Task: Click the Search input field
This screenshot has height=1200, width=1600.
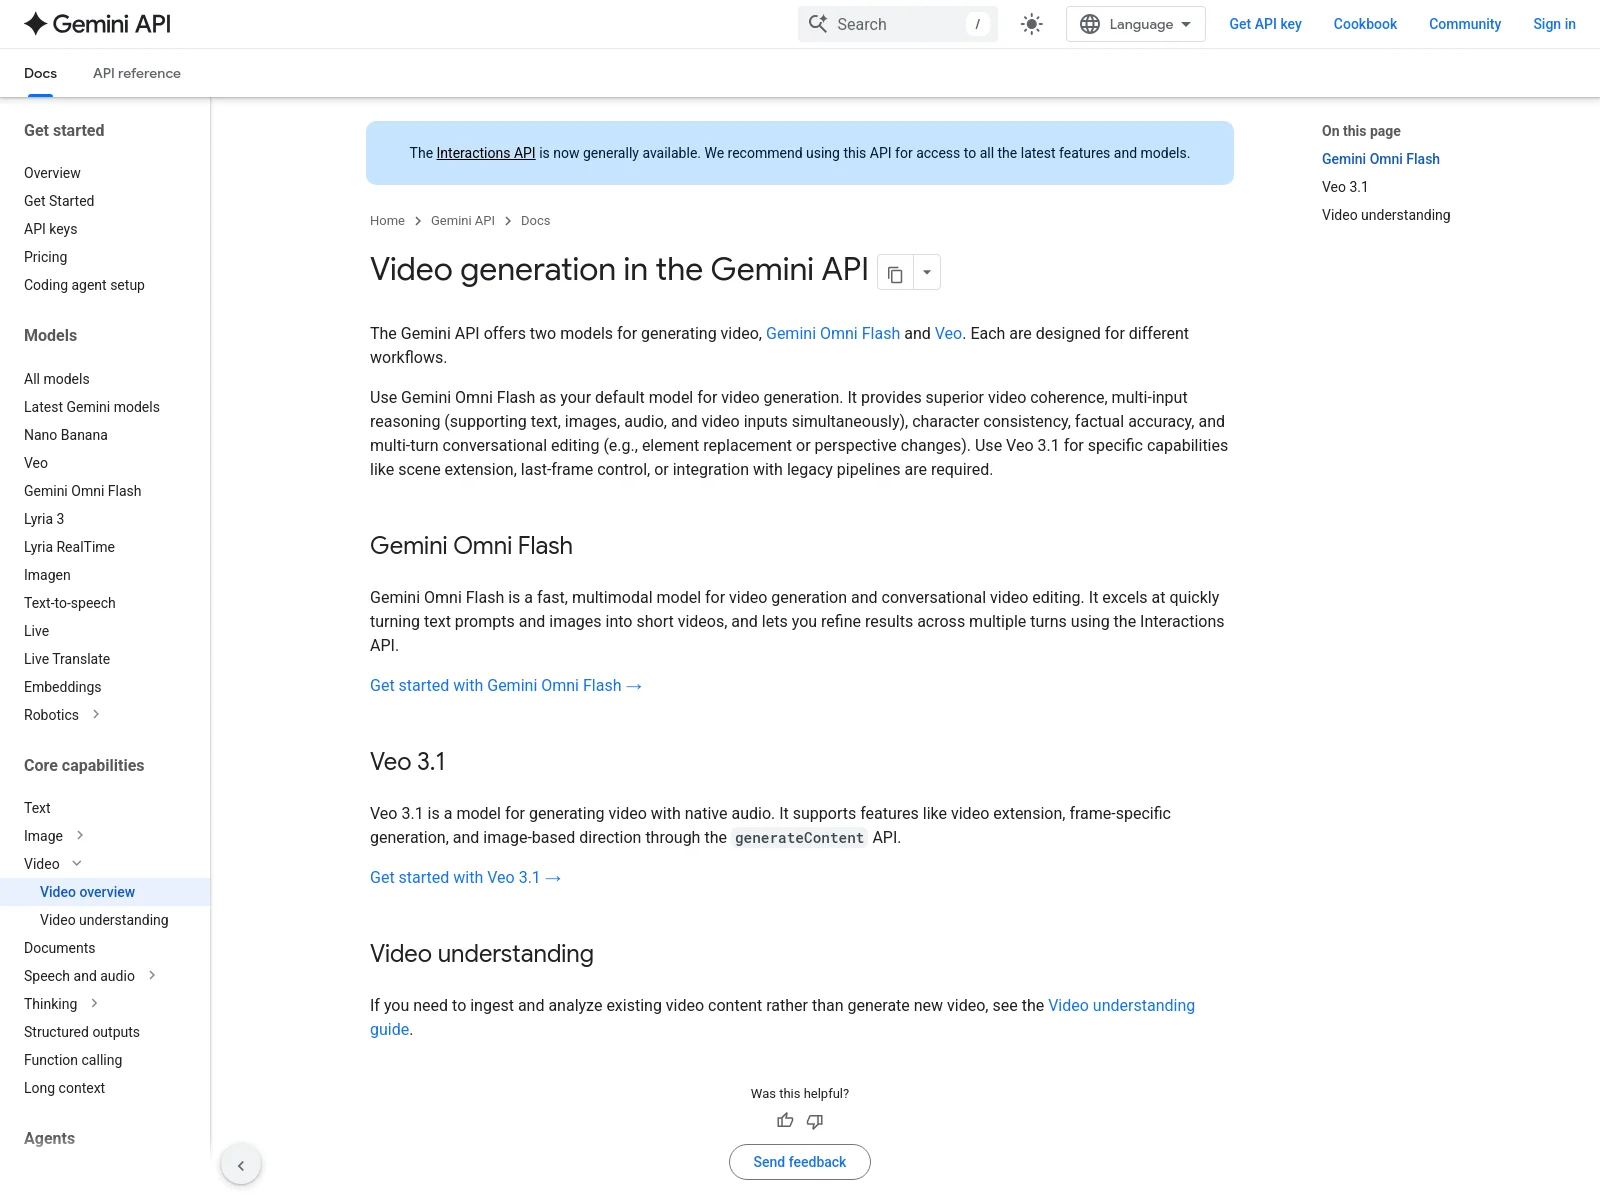Action: click(x=898, y=24)
